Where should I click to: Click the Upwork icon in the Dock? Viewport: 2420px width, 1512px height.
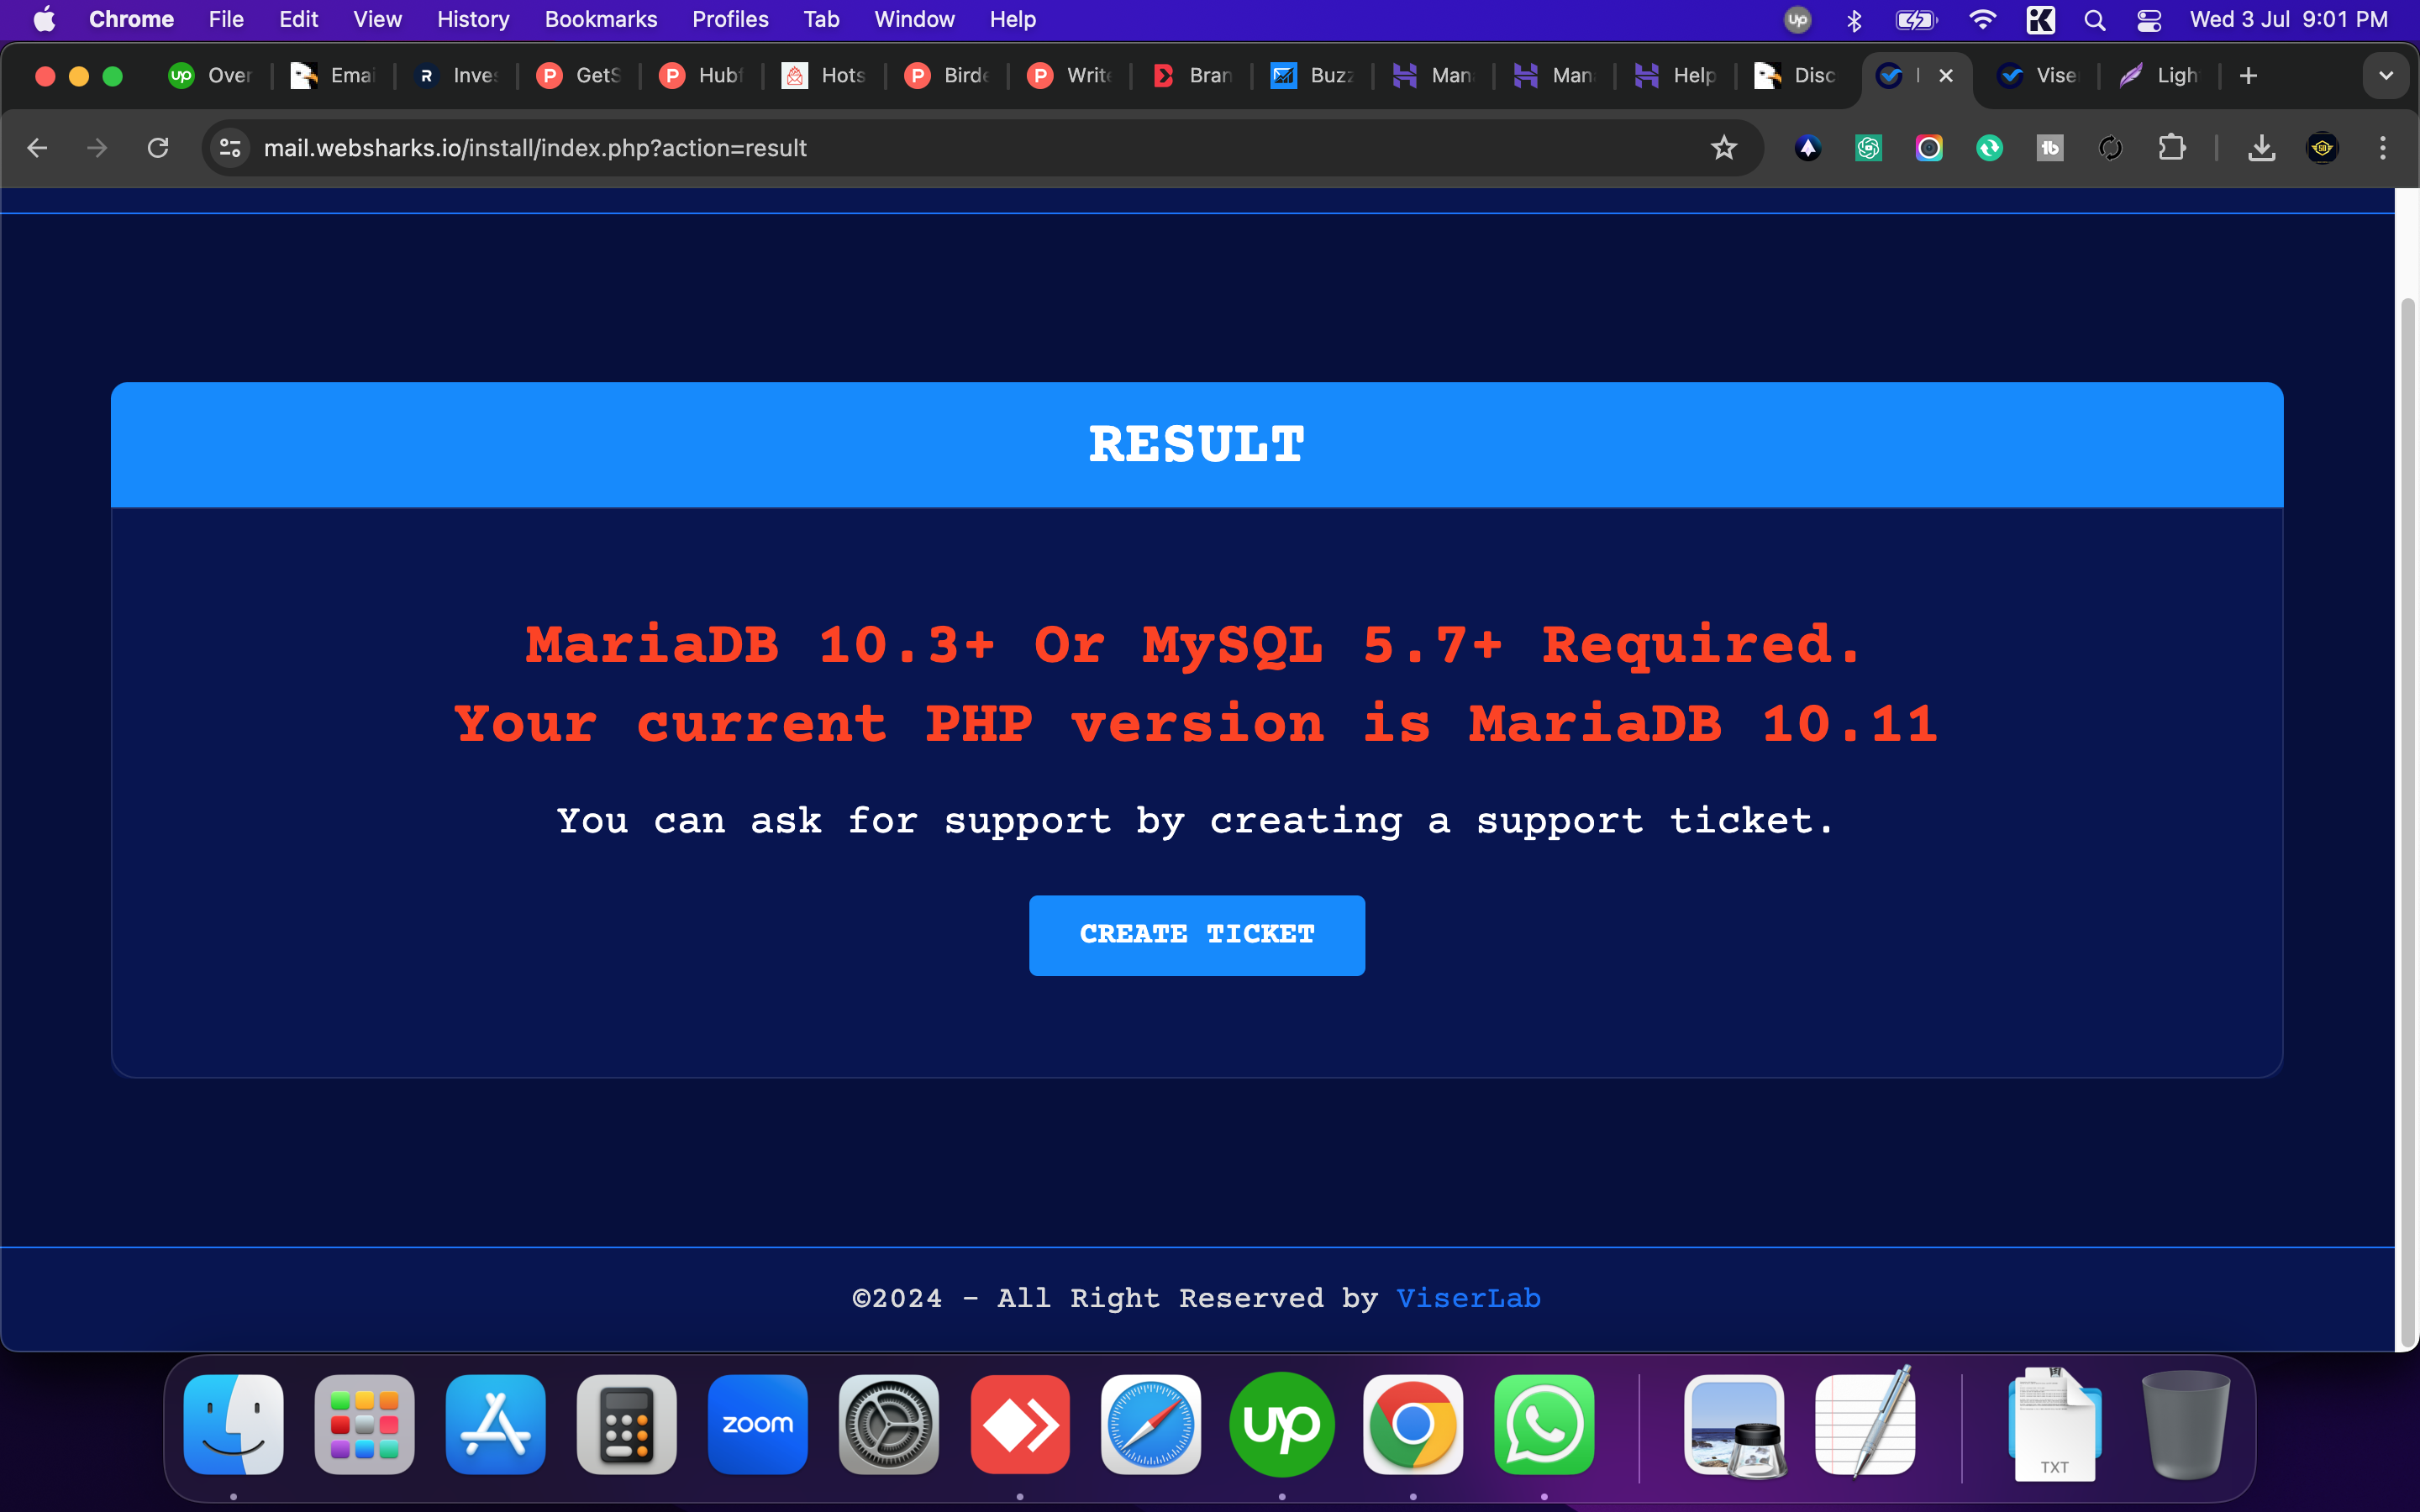[x=1281, y=1424]
